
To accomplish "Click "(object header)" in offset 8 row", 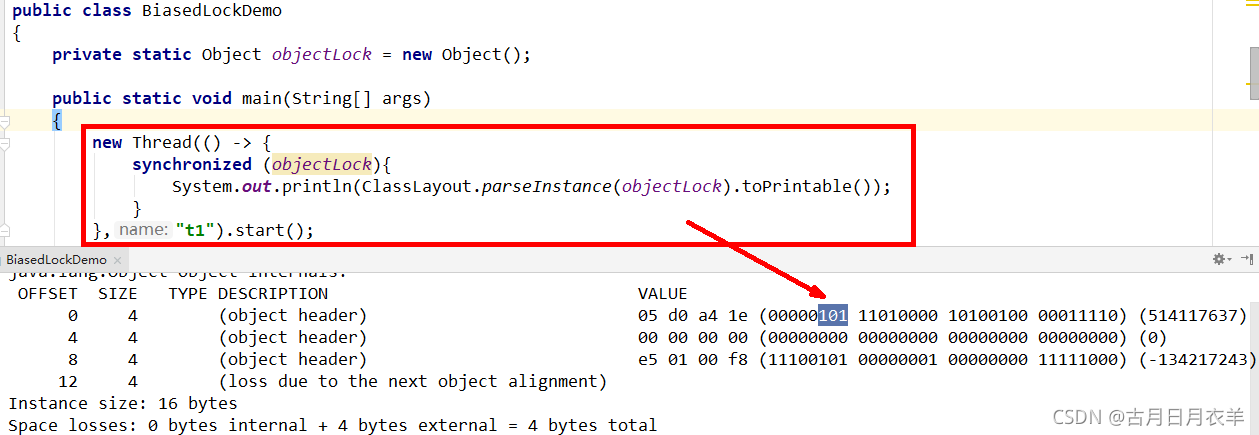I will tap(293, 360).
